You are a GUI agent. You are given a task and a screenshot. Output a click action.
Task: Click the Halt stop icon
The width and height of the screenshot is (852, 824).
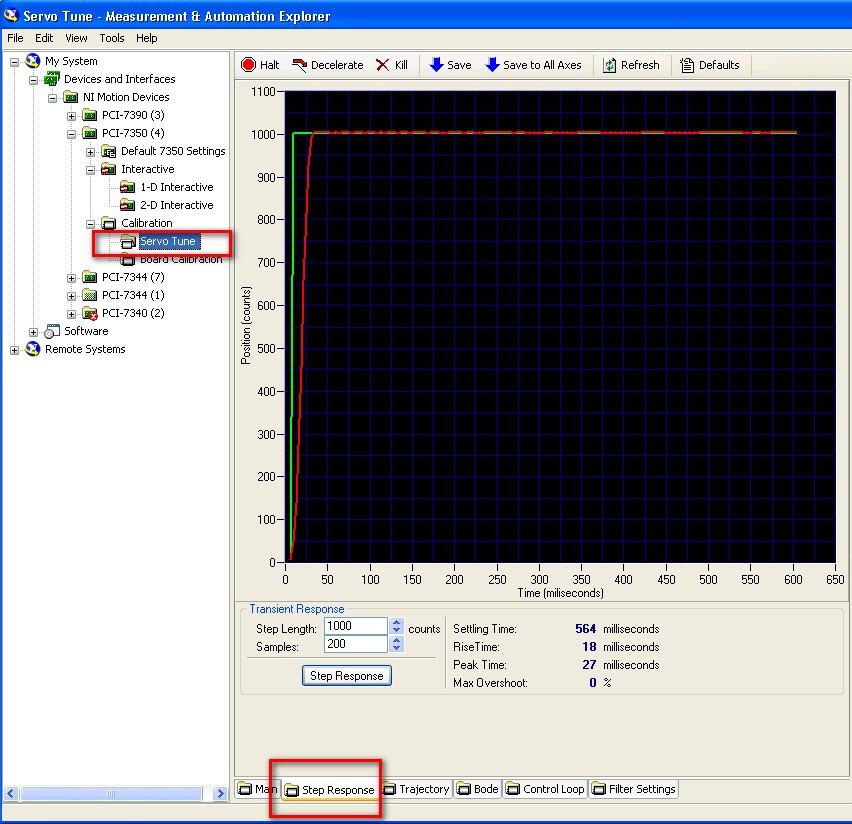click(248, 65)
